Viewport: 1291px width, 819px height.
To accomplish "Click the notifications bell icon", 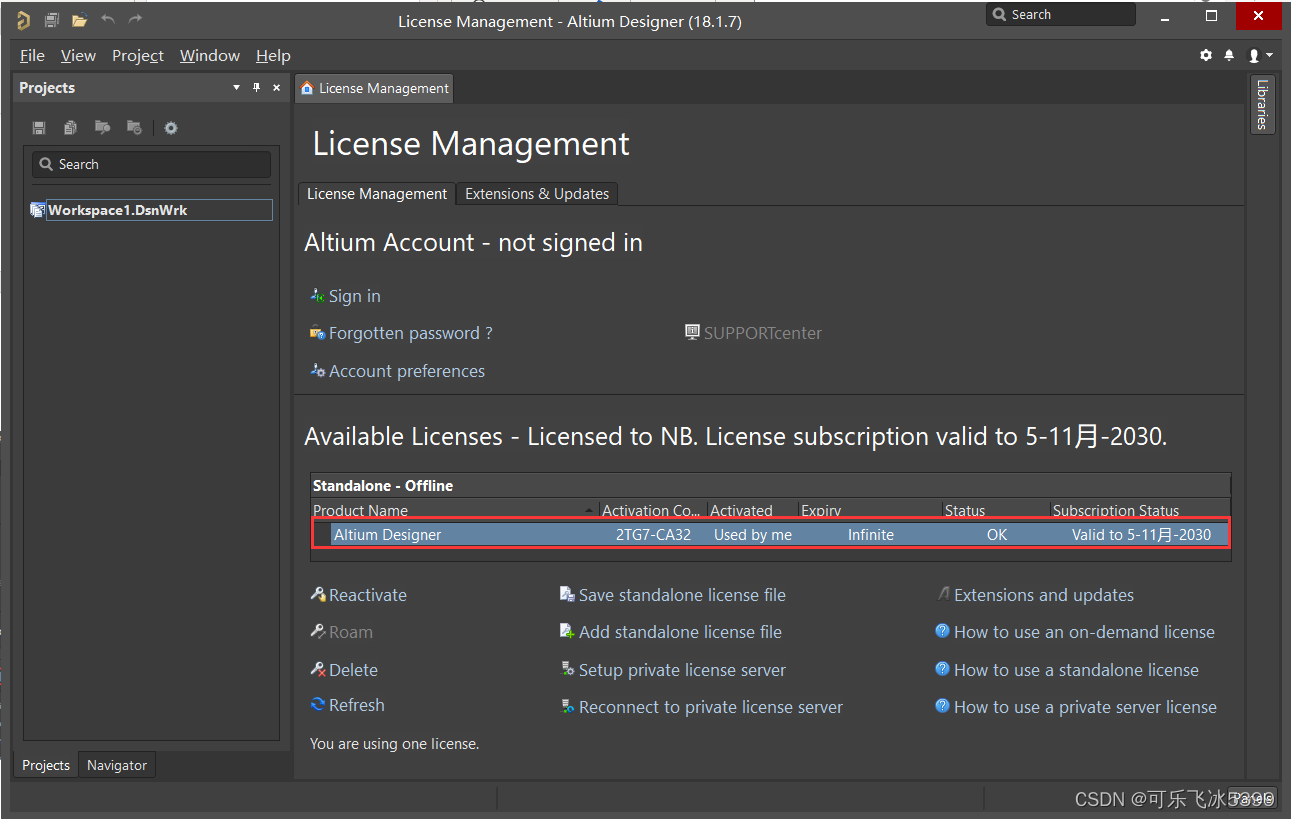I will tap(1229, 56).
